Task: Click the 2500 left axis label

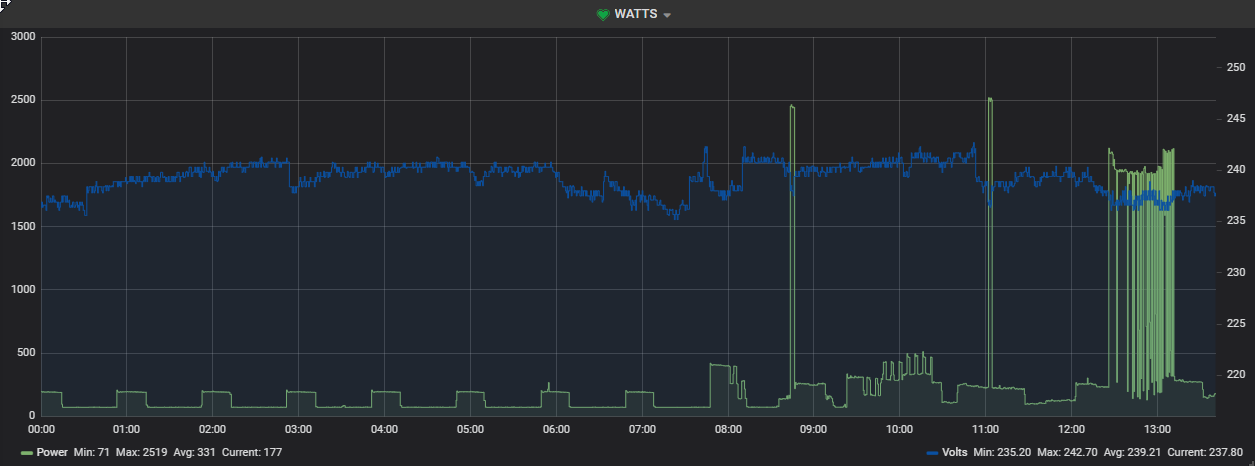Action: click(x=23, y=100)
